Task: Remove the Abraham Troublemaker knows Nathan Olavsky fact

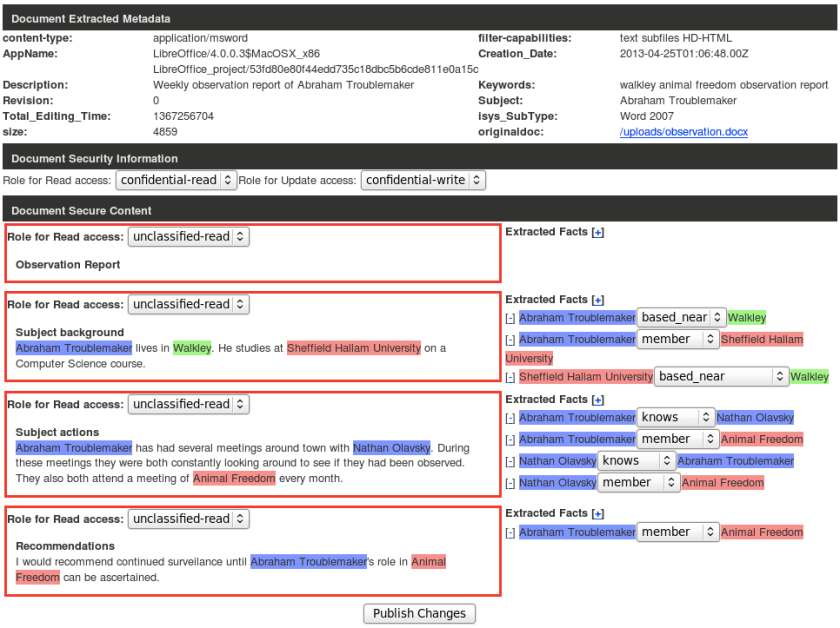Action: (x=510, y=418)
